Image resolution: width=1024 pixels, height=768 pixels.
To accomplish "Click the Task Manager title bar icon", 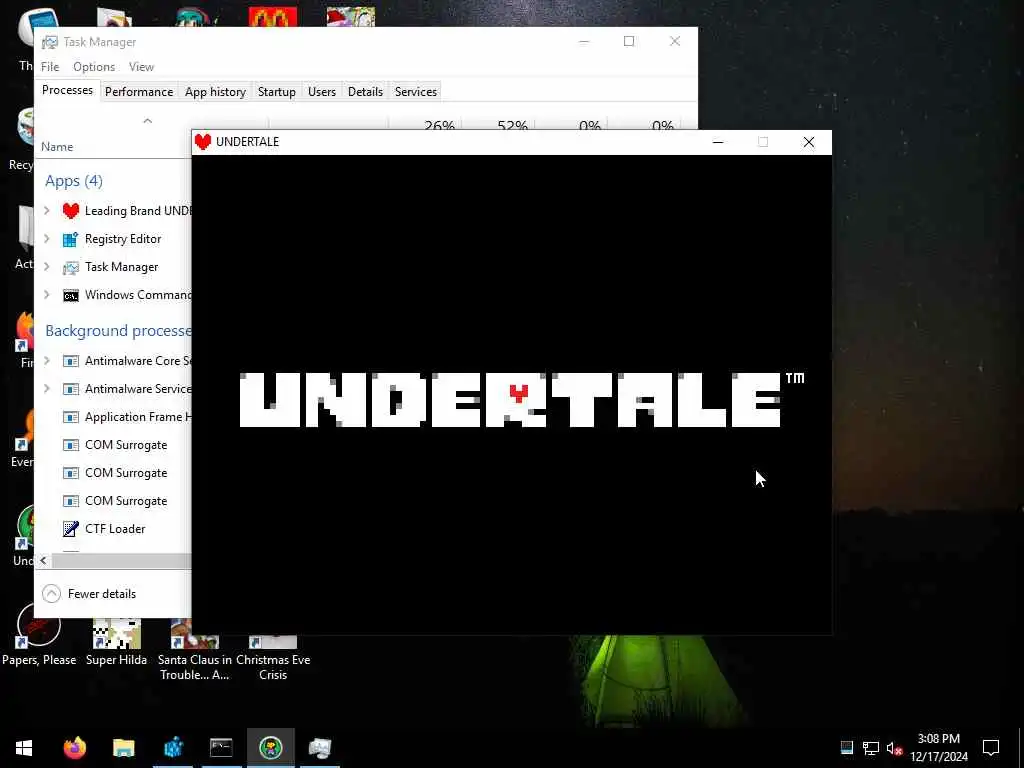I will coord(50,42).
